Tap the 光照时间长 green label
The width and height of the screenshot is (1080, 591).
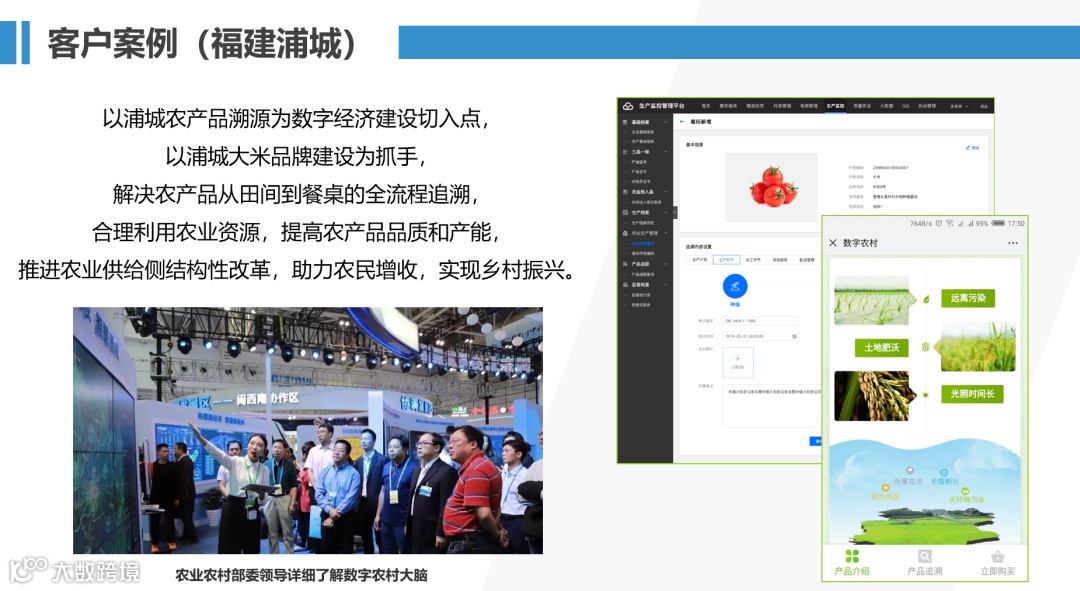972,394
